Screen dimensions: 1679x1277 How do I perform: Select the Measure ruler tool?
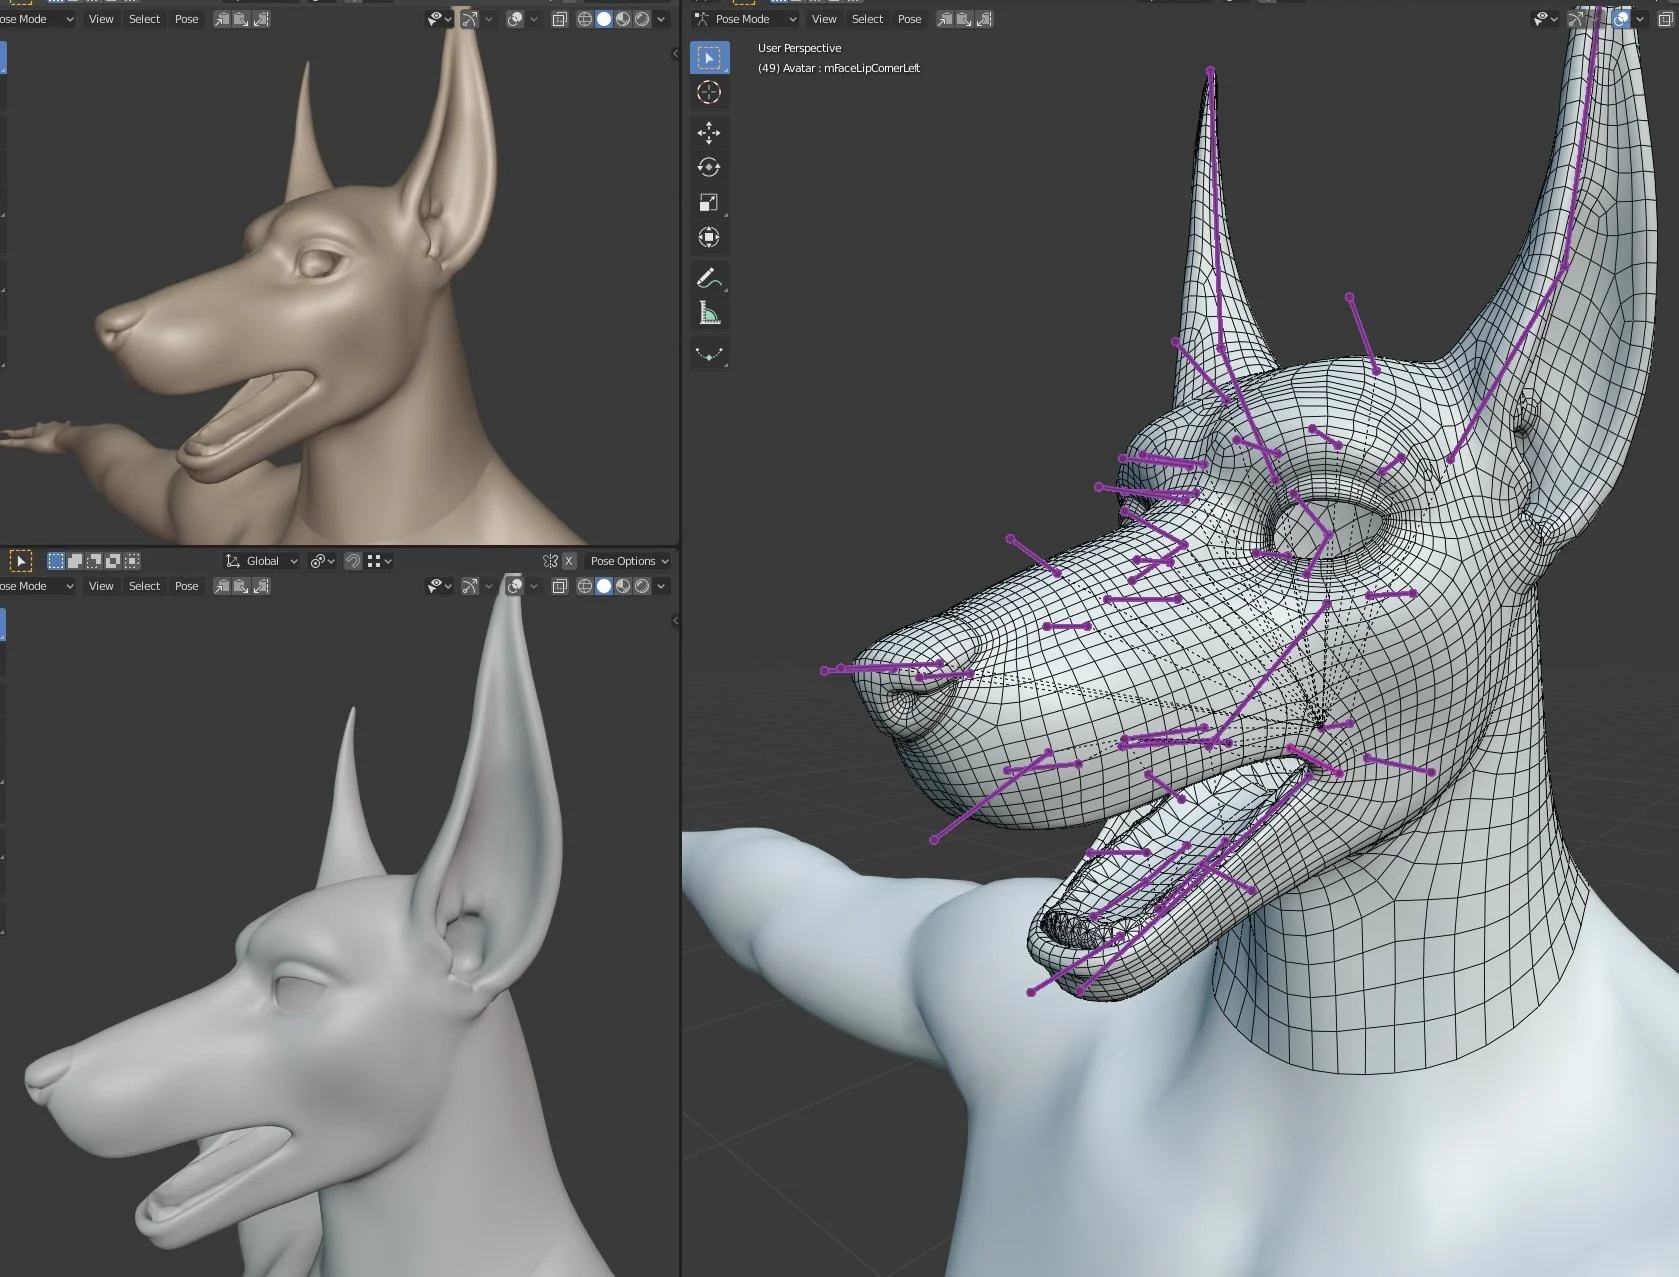[x=709, y=313]
